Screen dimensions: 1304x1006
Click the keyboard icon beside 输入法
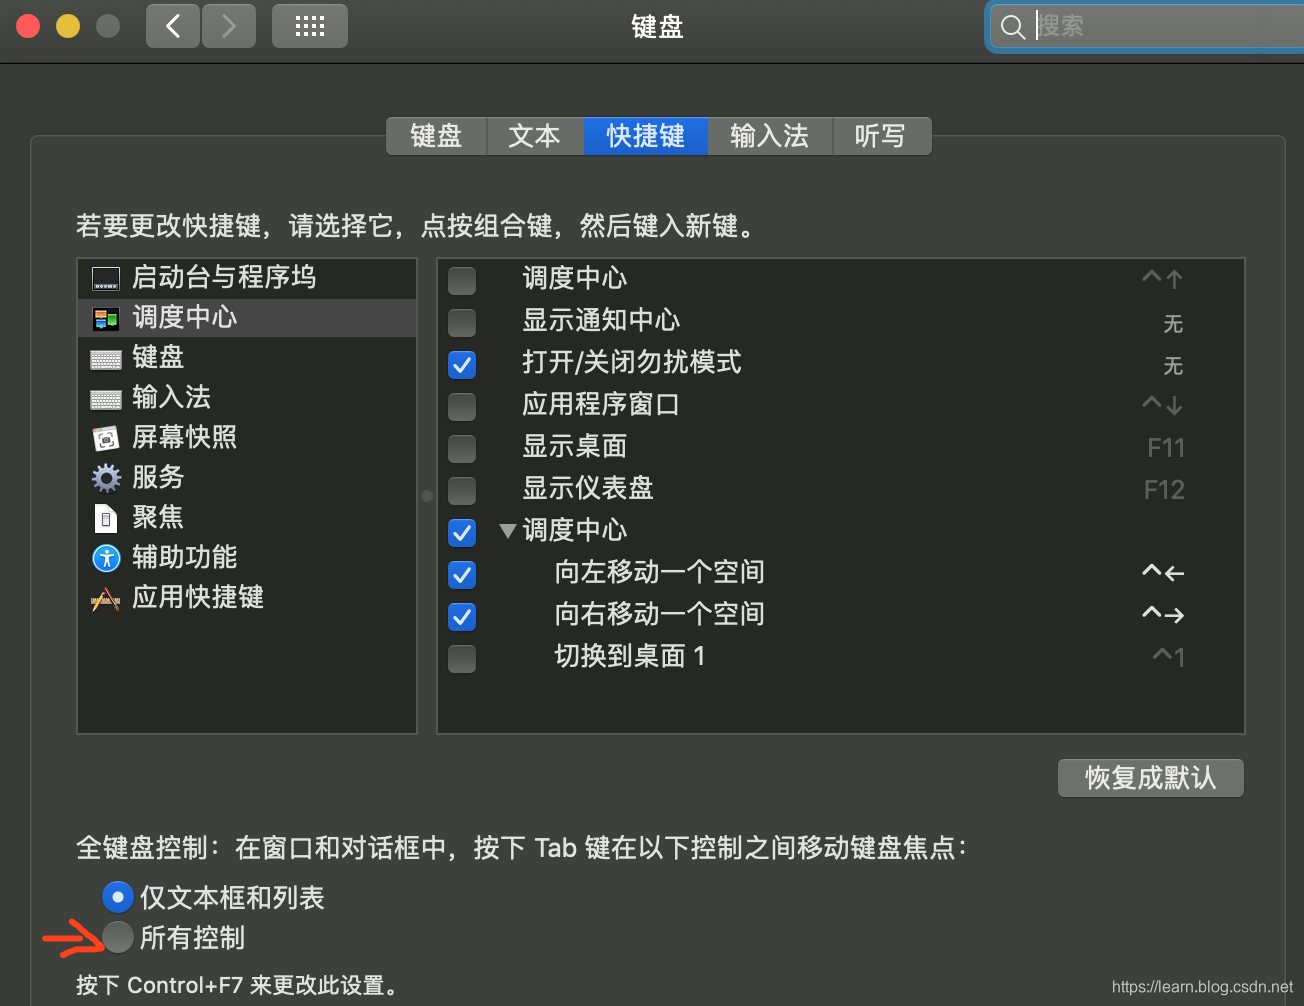click(x=106, y=399)
